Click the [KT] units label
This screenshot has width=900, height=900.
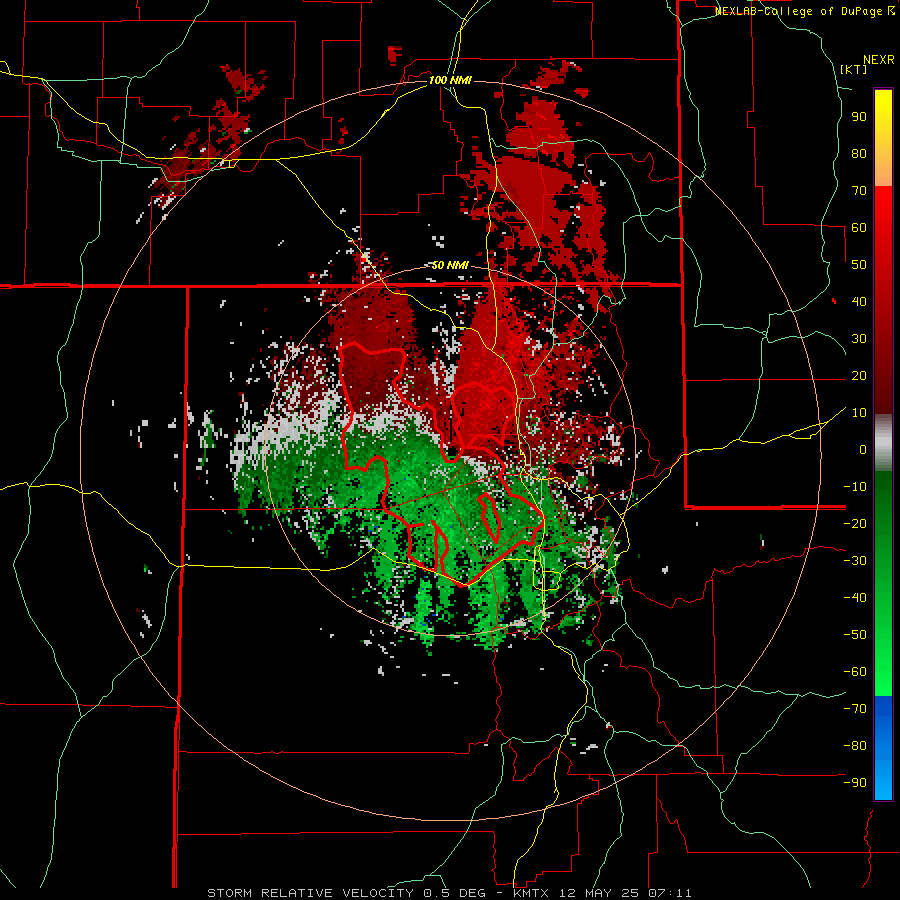click(853, 69)
